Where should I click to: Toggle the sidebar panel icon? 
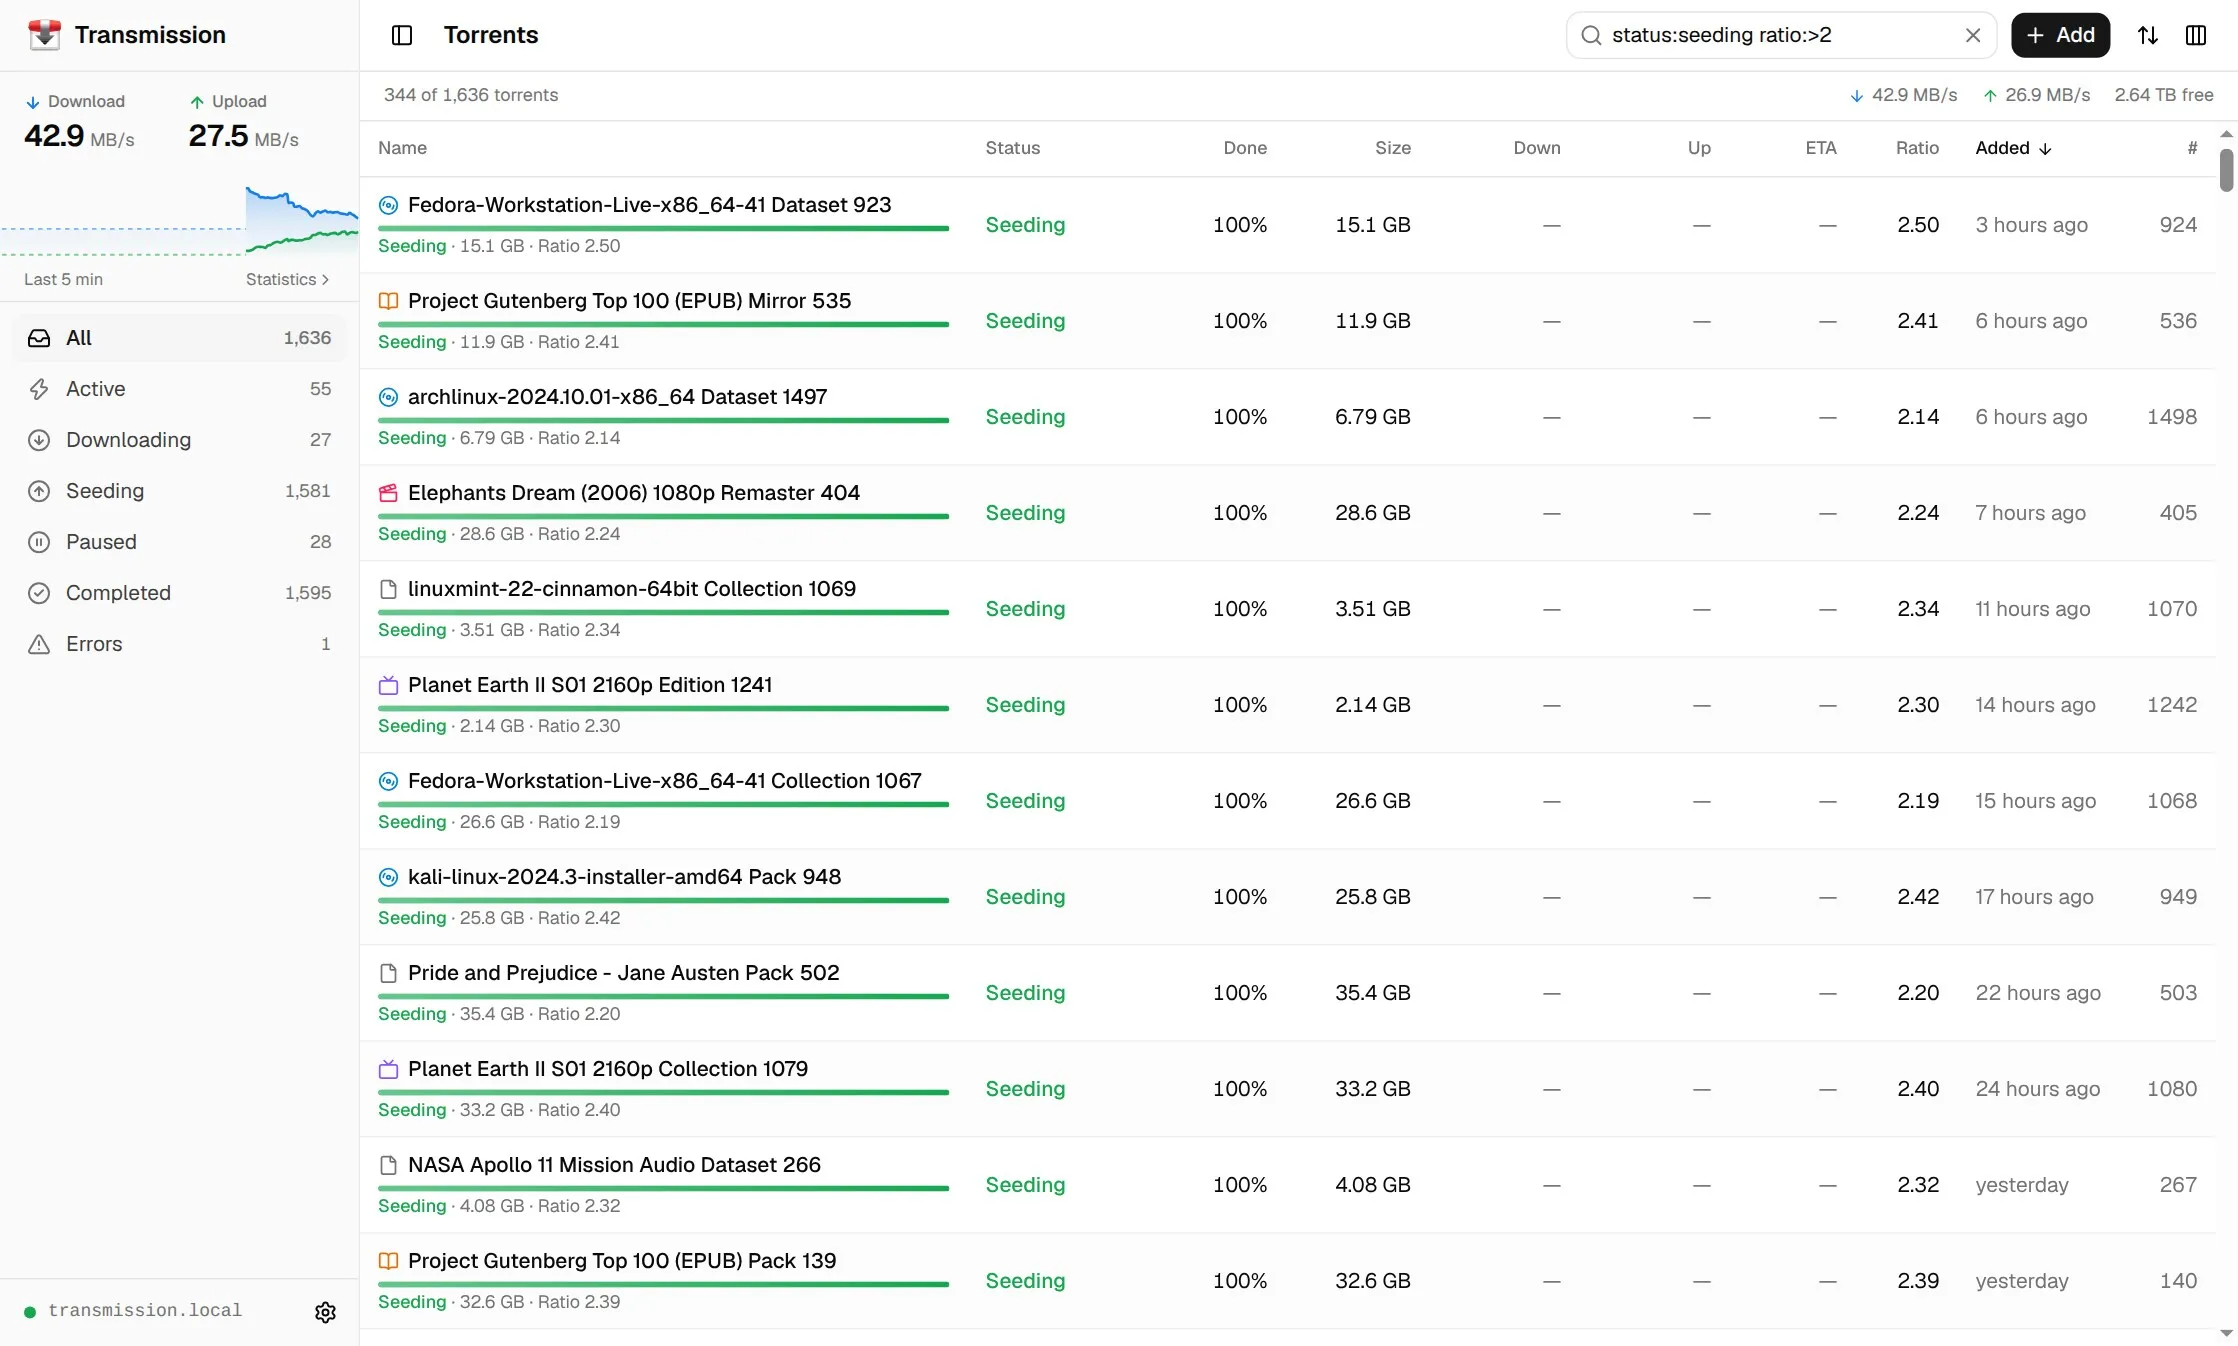(402, 35)
